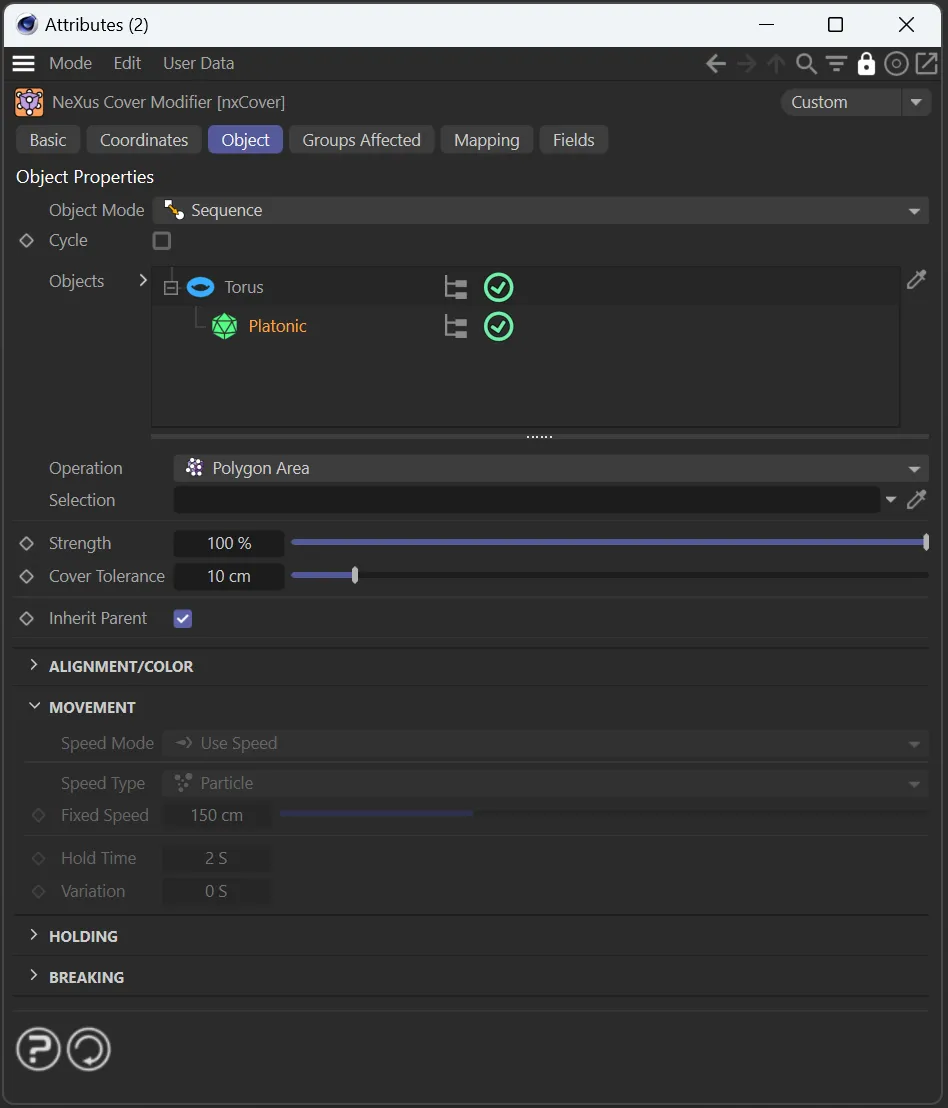The image size is (948, 1108).
Task: Open the User Data menu
Action: click(198, 63)
